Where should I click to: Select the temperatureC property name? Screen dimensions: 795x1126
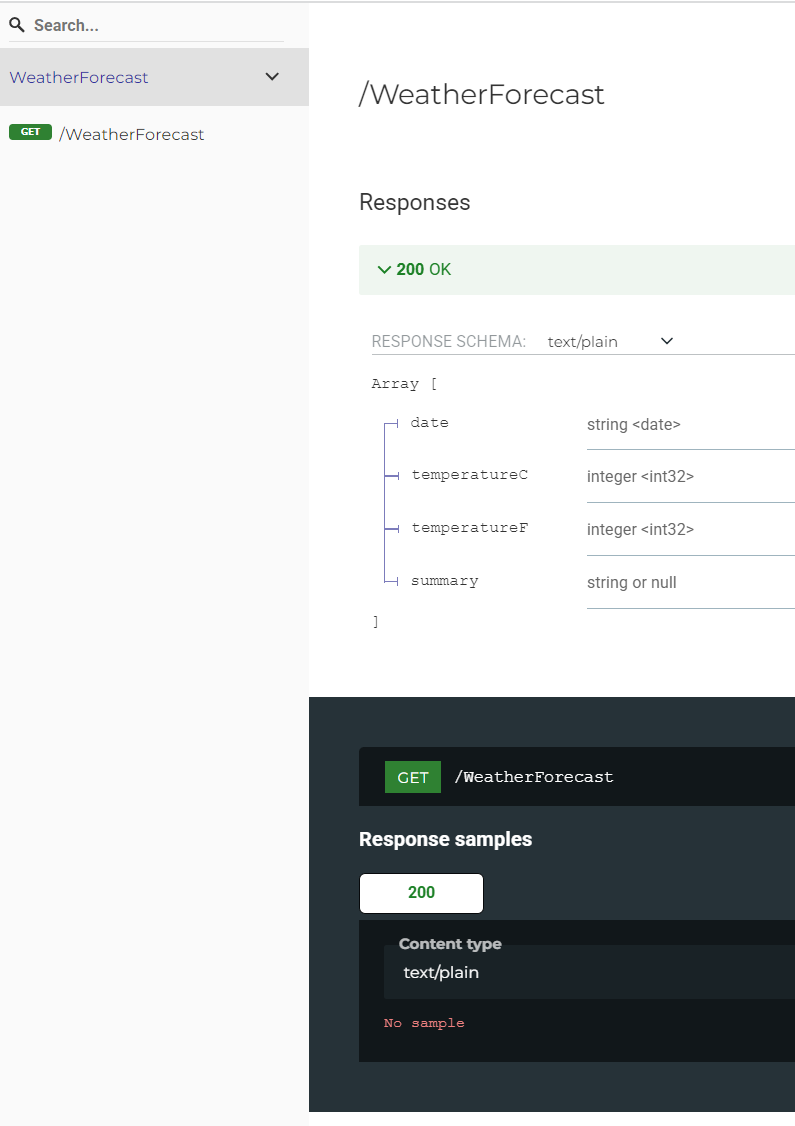coord(470,475)
